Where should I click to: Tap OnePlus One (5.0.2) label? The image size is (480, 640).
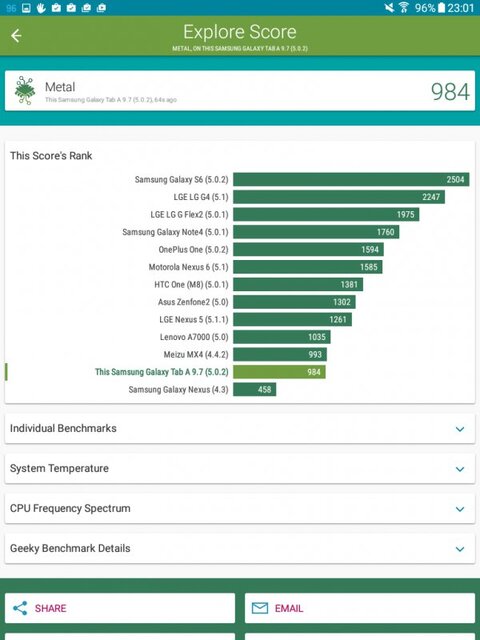tap(193, 250)
